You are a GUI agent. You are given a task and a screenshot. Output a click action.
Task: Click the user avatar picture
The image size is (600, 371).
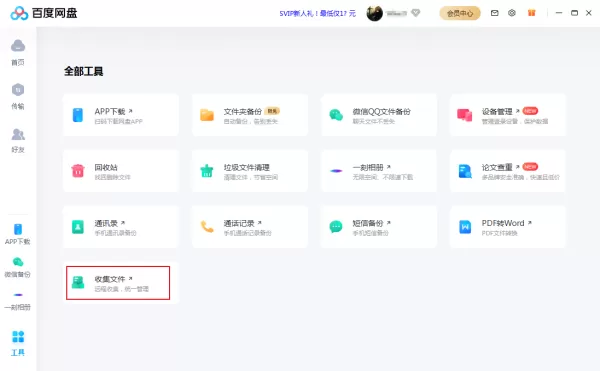click(375, 13)
